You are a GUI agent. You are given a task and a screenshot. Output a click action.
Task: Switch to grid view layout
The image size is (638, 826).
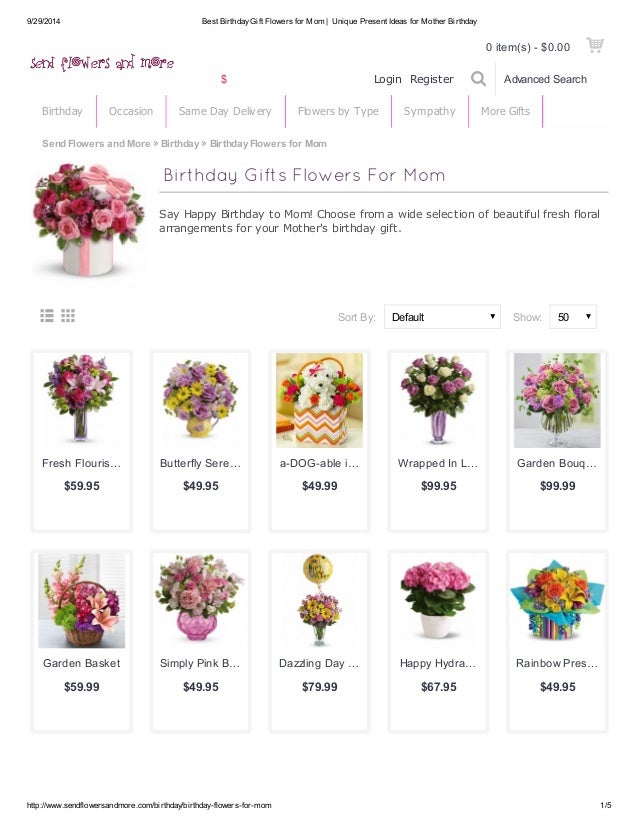coord(68,316)
